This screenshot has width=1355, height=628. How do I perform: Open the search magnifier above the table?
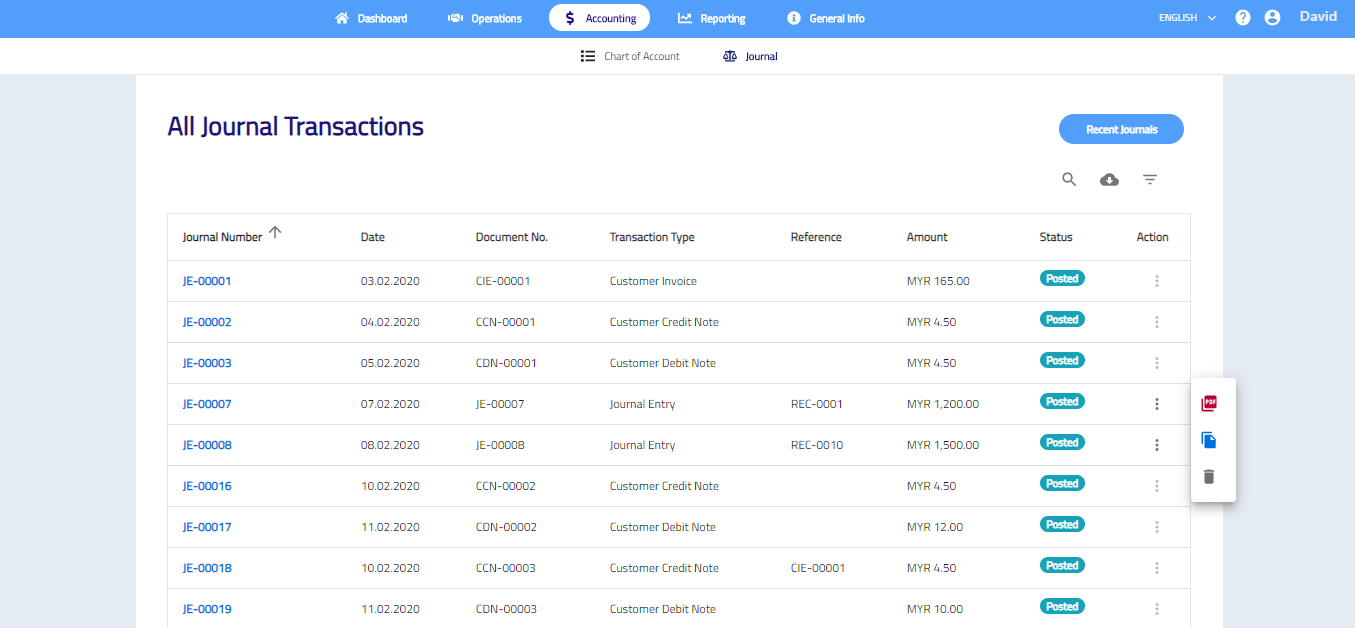pos(1069,180)
